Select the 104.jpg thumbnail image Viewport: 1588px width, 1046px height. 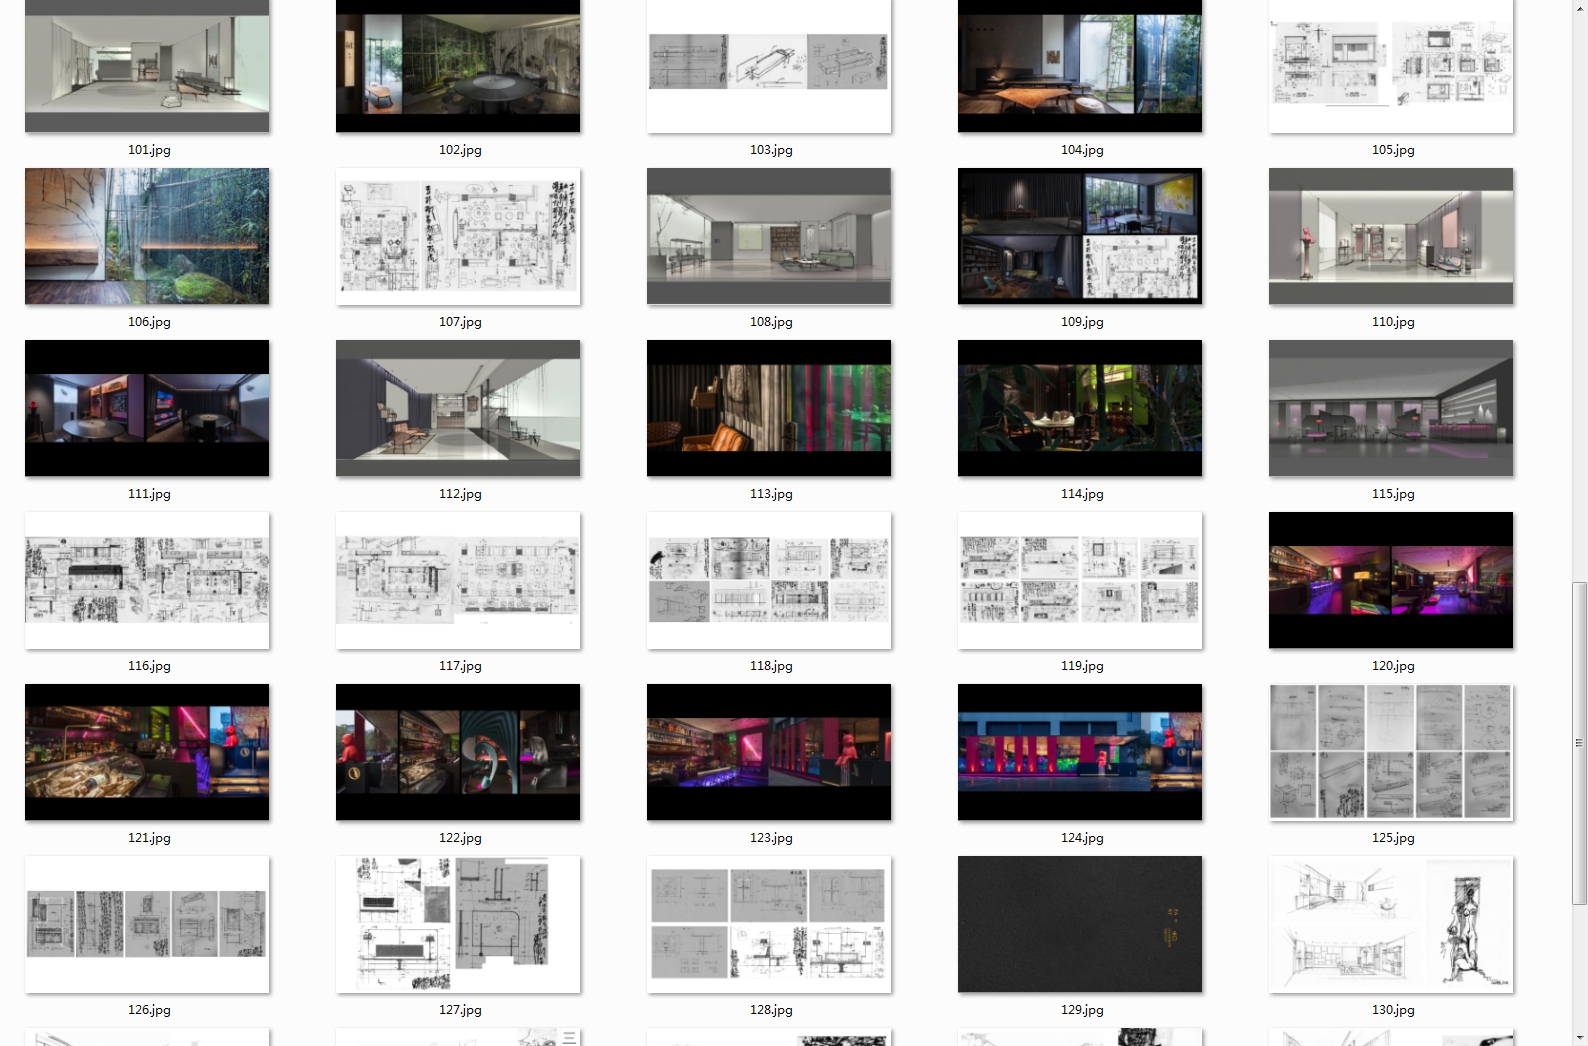1080,66
